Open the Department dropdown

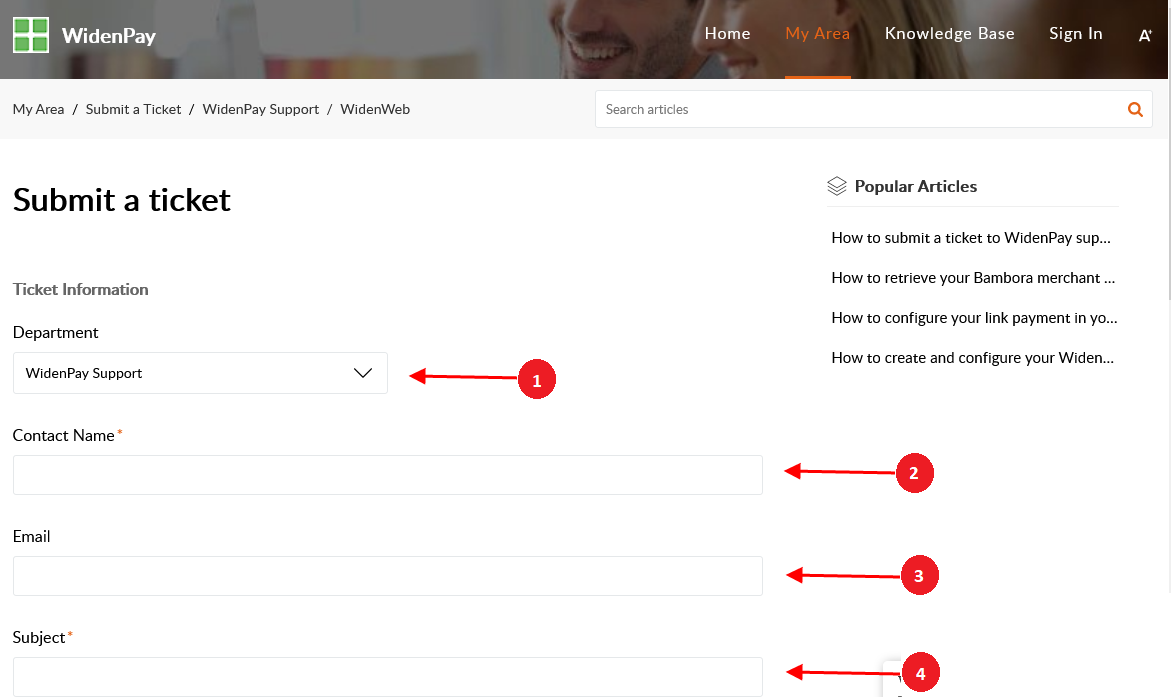pos(200,373)
